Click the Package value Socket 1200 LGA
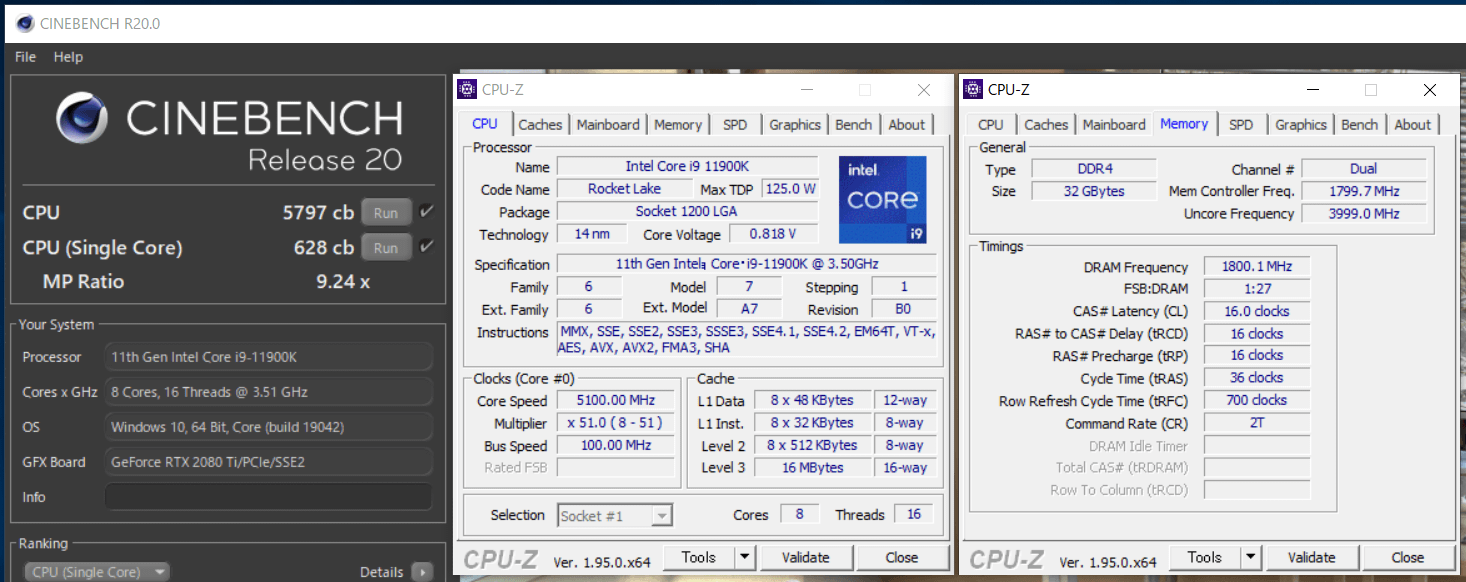 (x=687, y=211)
